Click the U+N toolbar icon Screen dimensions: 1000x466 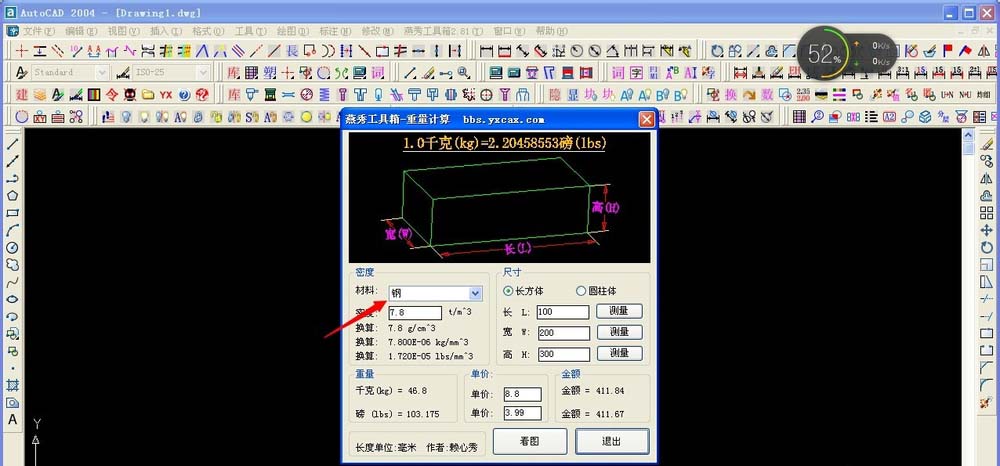948,94
